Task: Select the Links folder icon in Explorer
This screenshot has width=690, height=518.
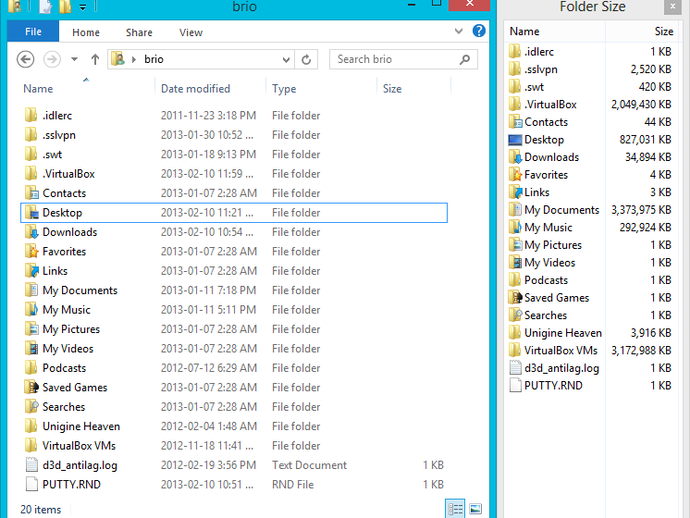Action: (32, 271)
